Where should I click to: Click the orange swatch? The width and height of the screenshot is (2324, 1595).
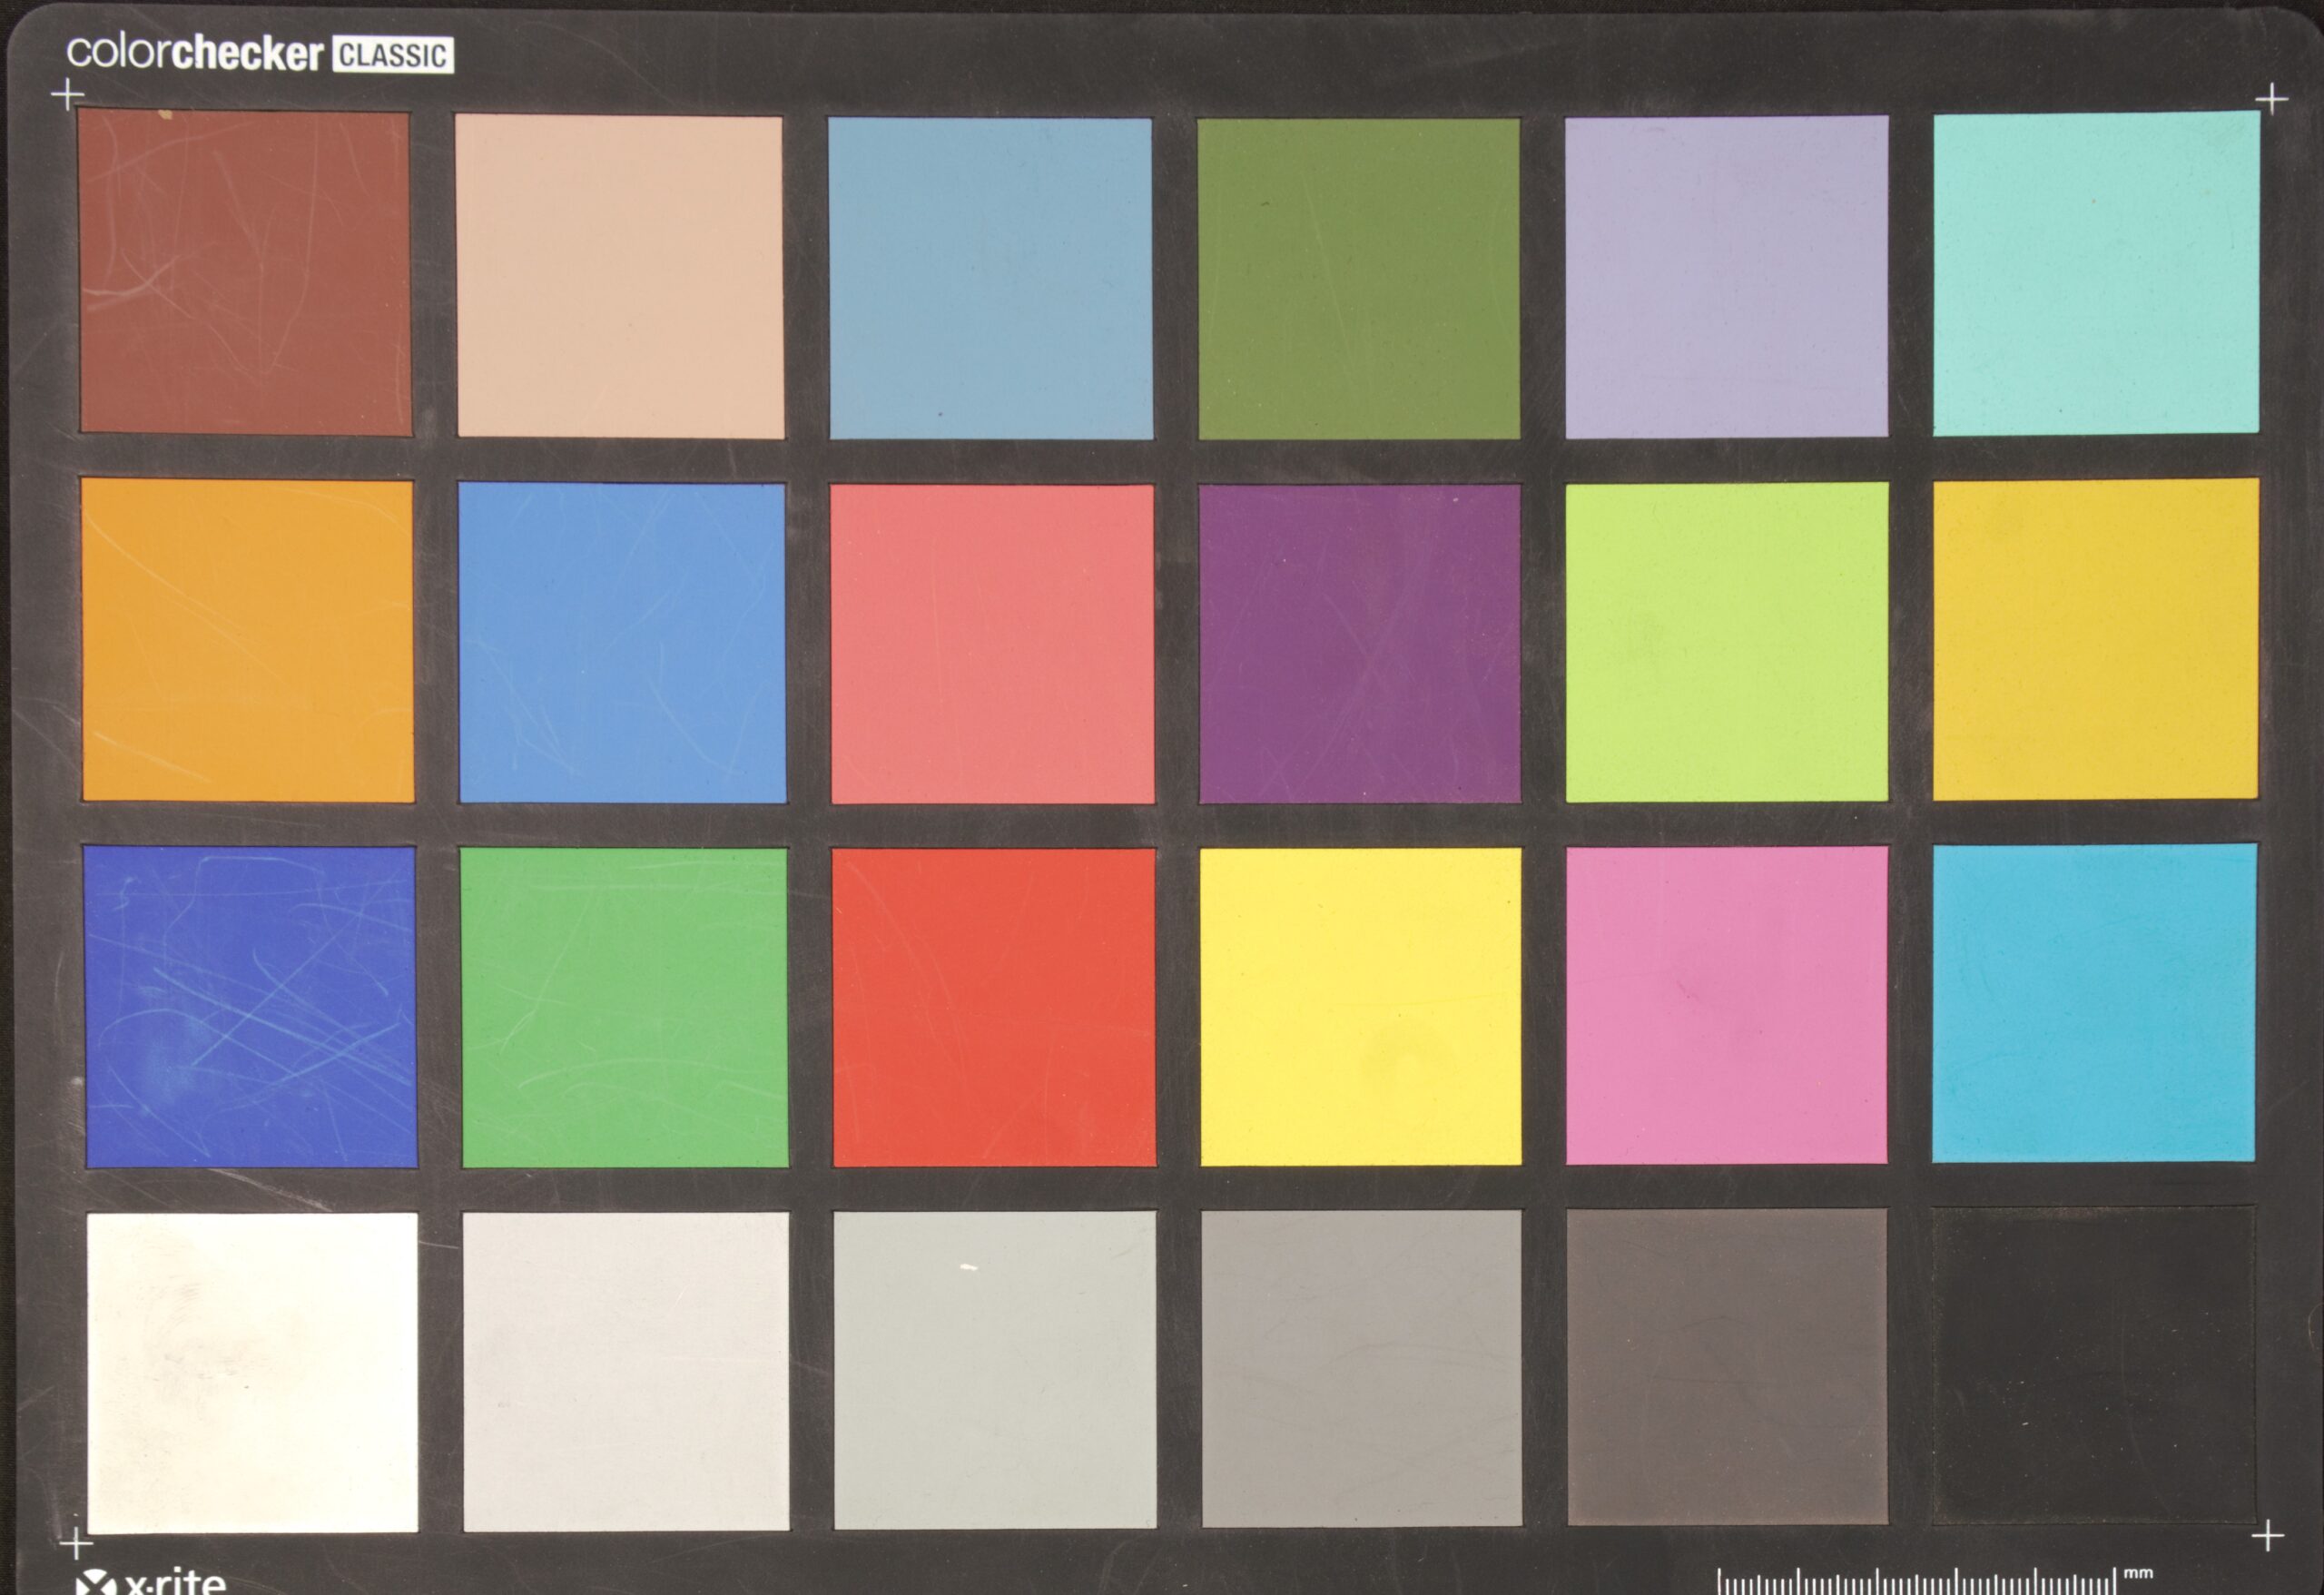[247, 640]
